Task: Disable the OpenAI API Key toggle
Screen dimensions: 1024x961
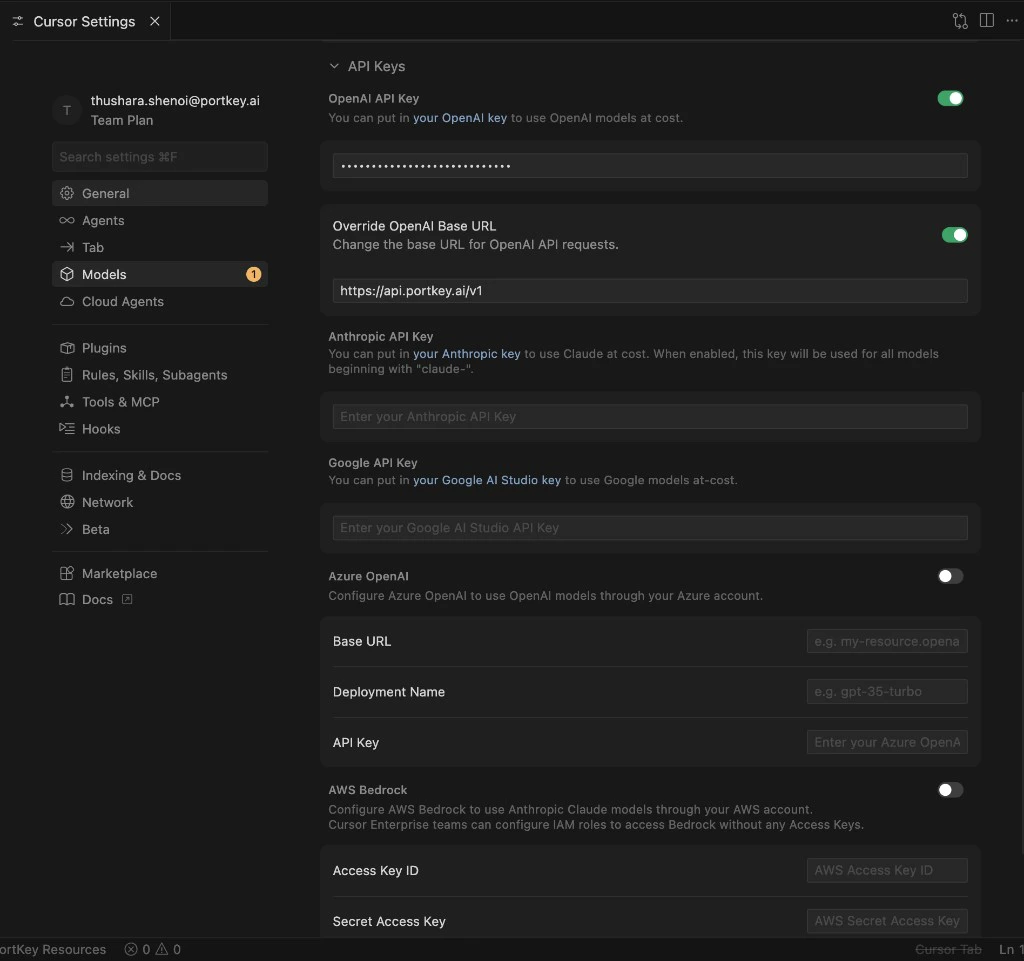Action: [950, 99]
